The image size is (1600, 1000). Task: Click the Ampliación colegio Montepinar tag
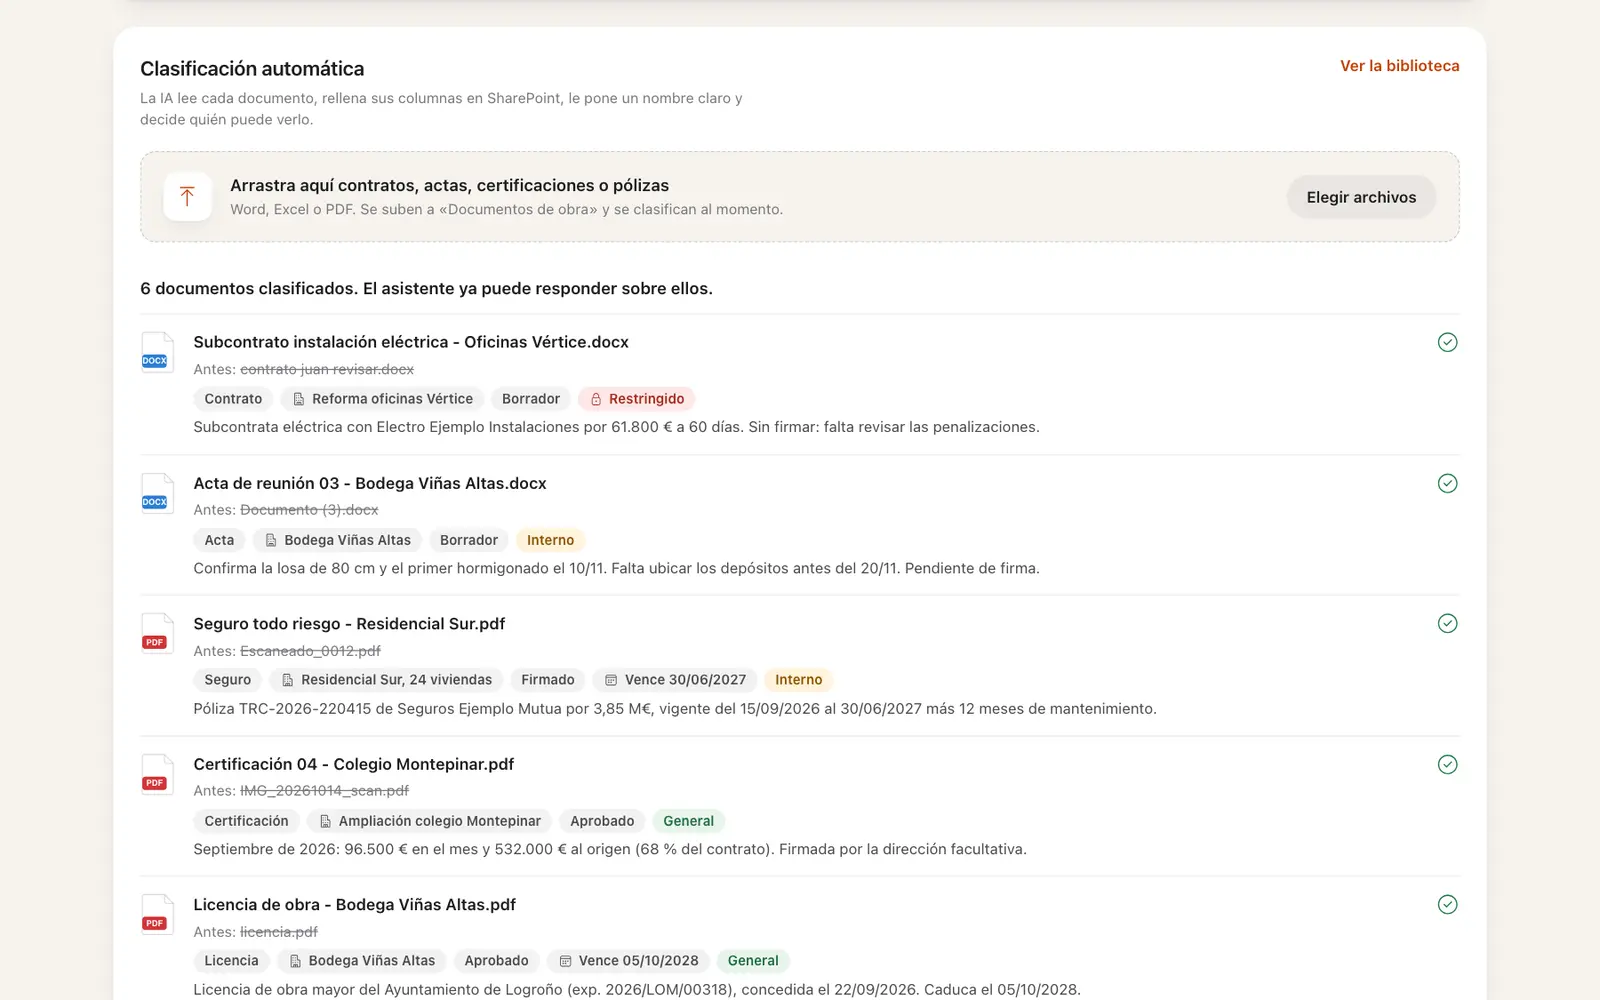coord(429,821)
